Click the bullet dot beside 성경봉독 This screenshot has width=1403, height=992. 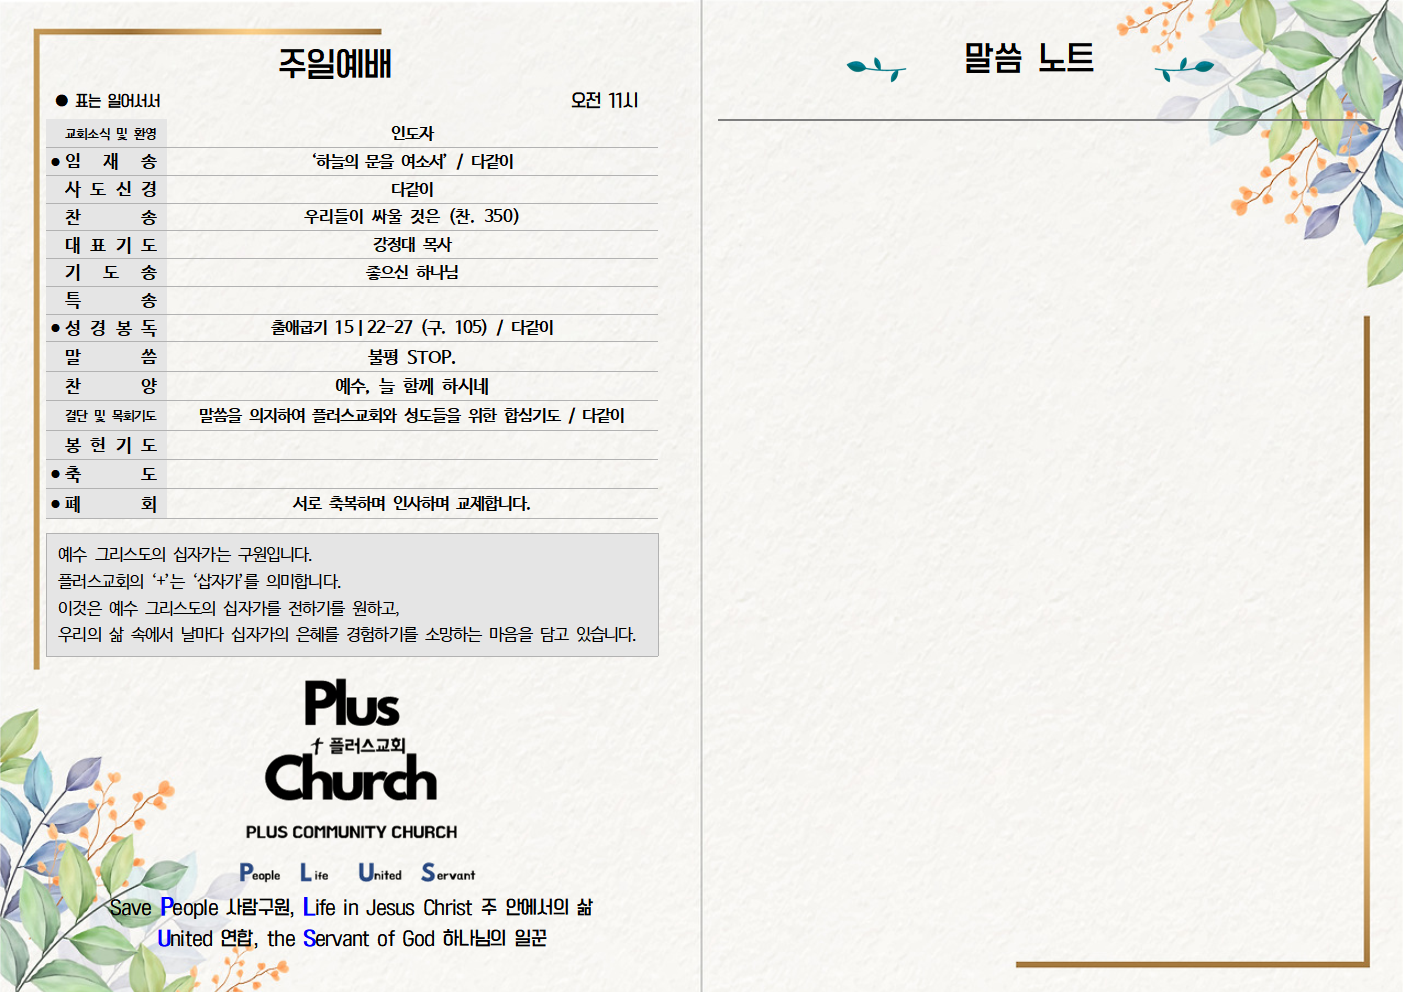pos(56,328)
